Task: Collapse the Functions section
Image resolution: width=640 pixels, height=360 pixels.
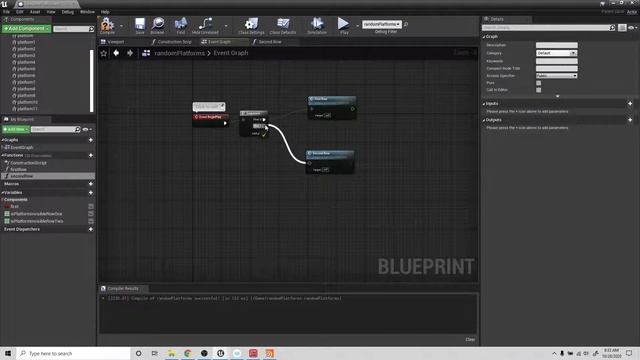Action: (x=3, y=156)
